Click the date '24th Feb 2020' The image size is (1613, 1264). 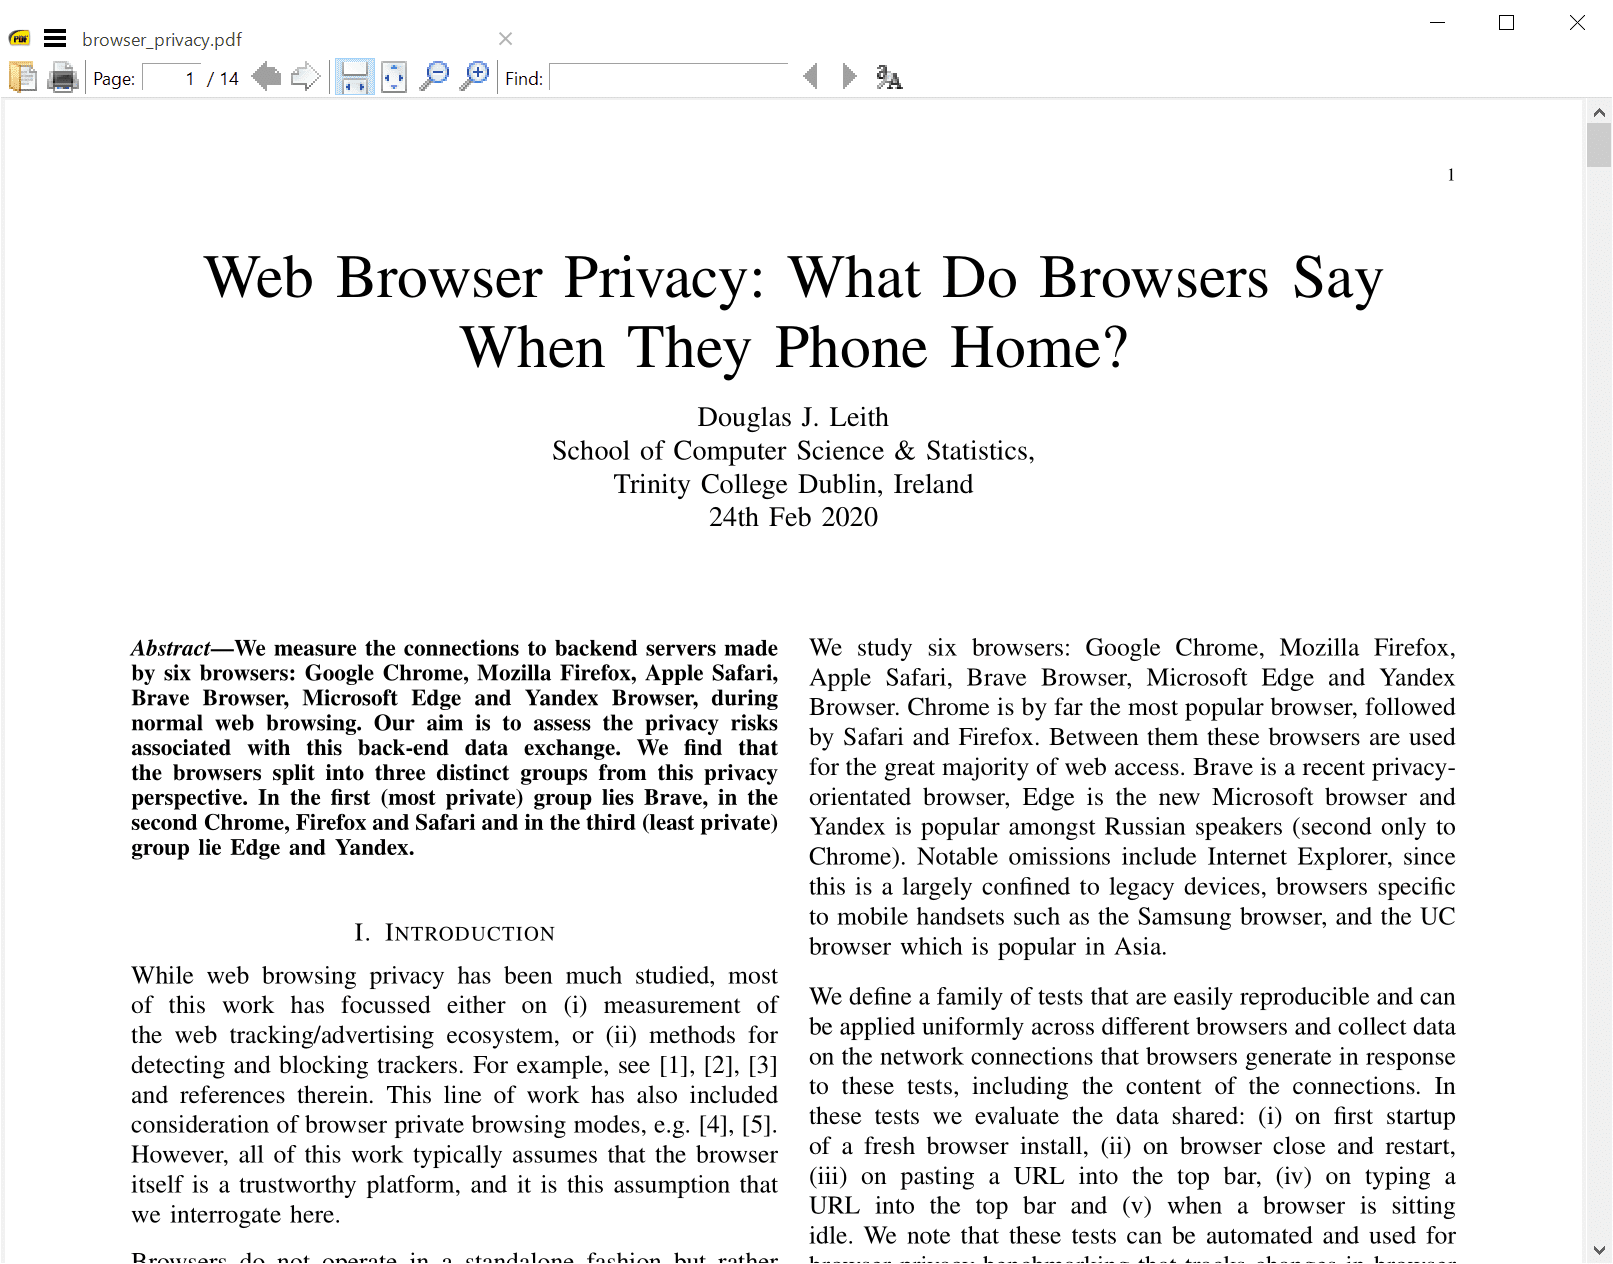[x=793, y=517]
